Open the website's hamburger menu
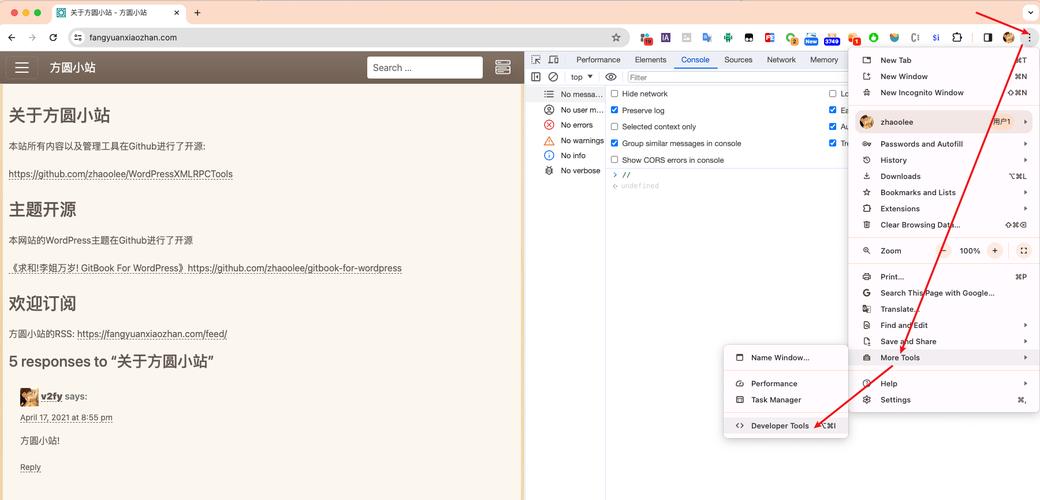 click(x=22, y=68)
